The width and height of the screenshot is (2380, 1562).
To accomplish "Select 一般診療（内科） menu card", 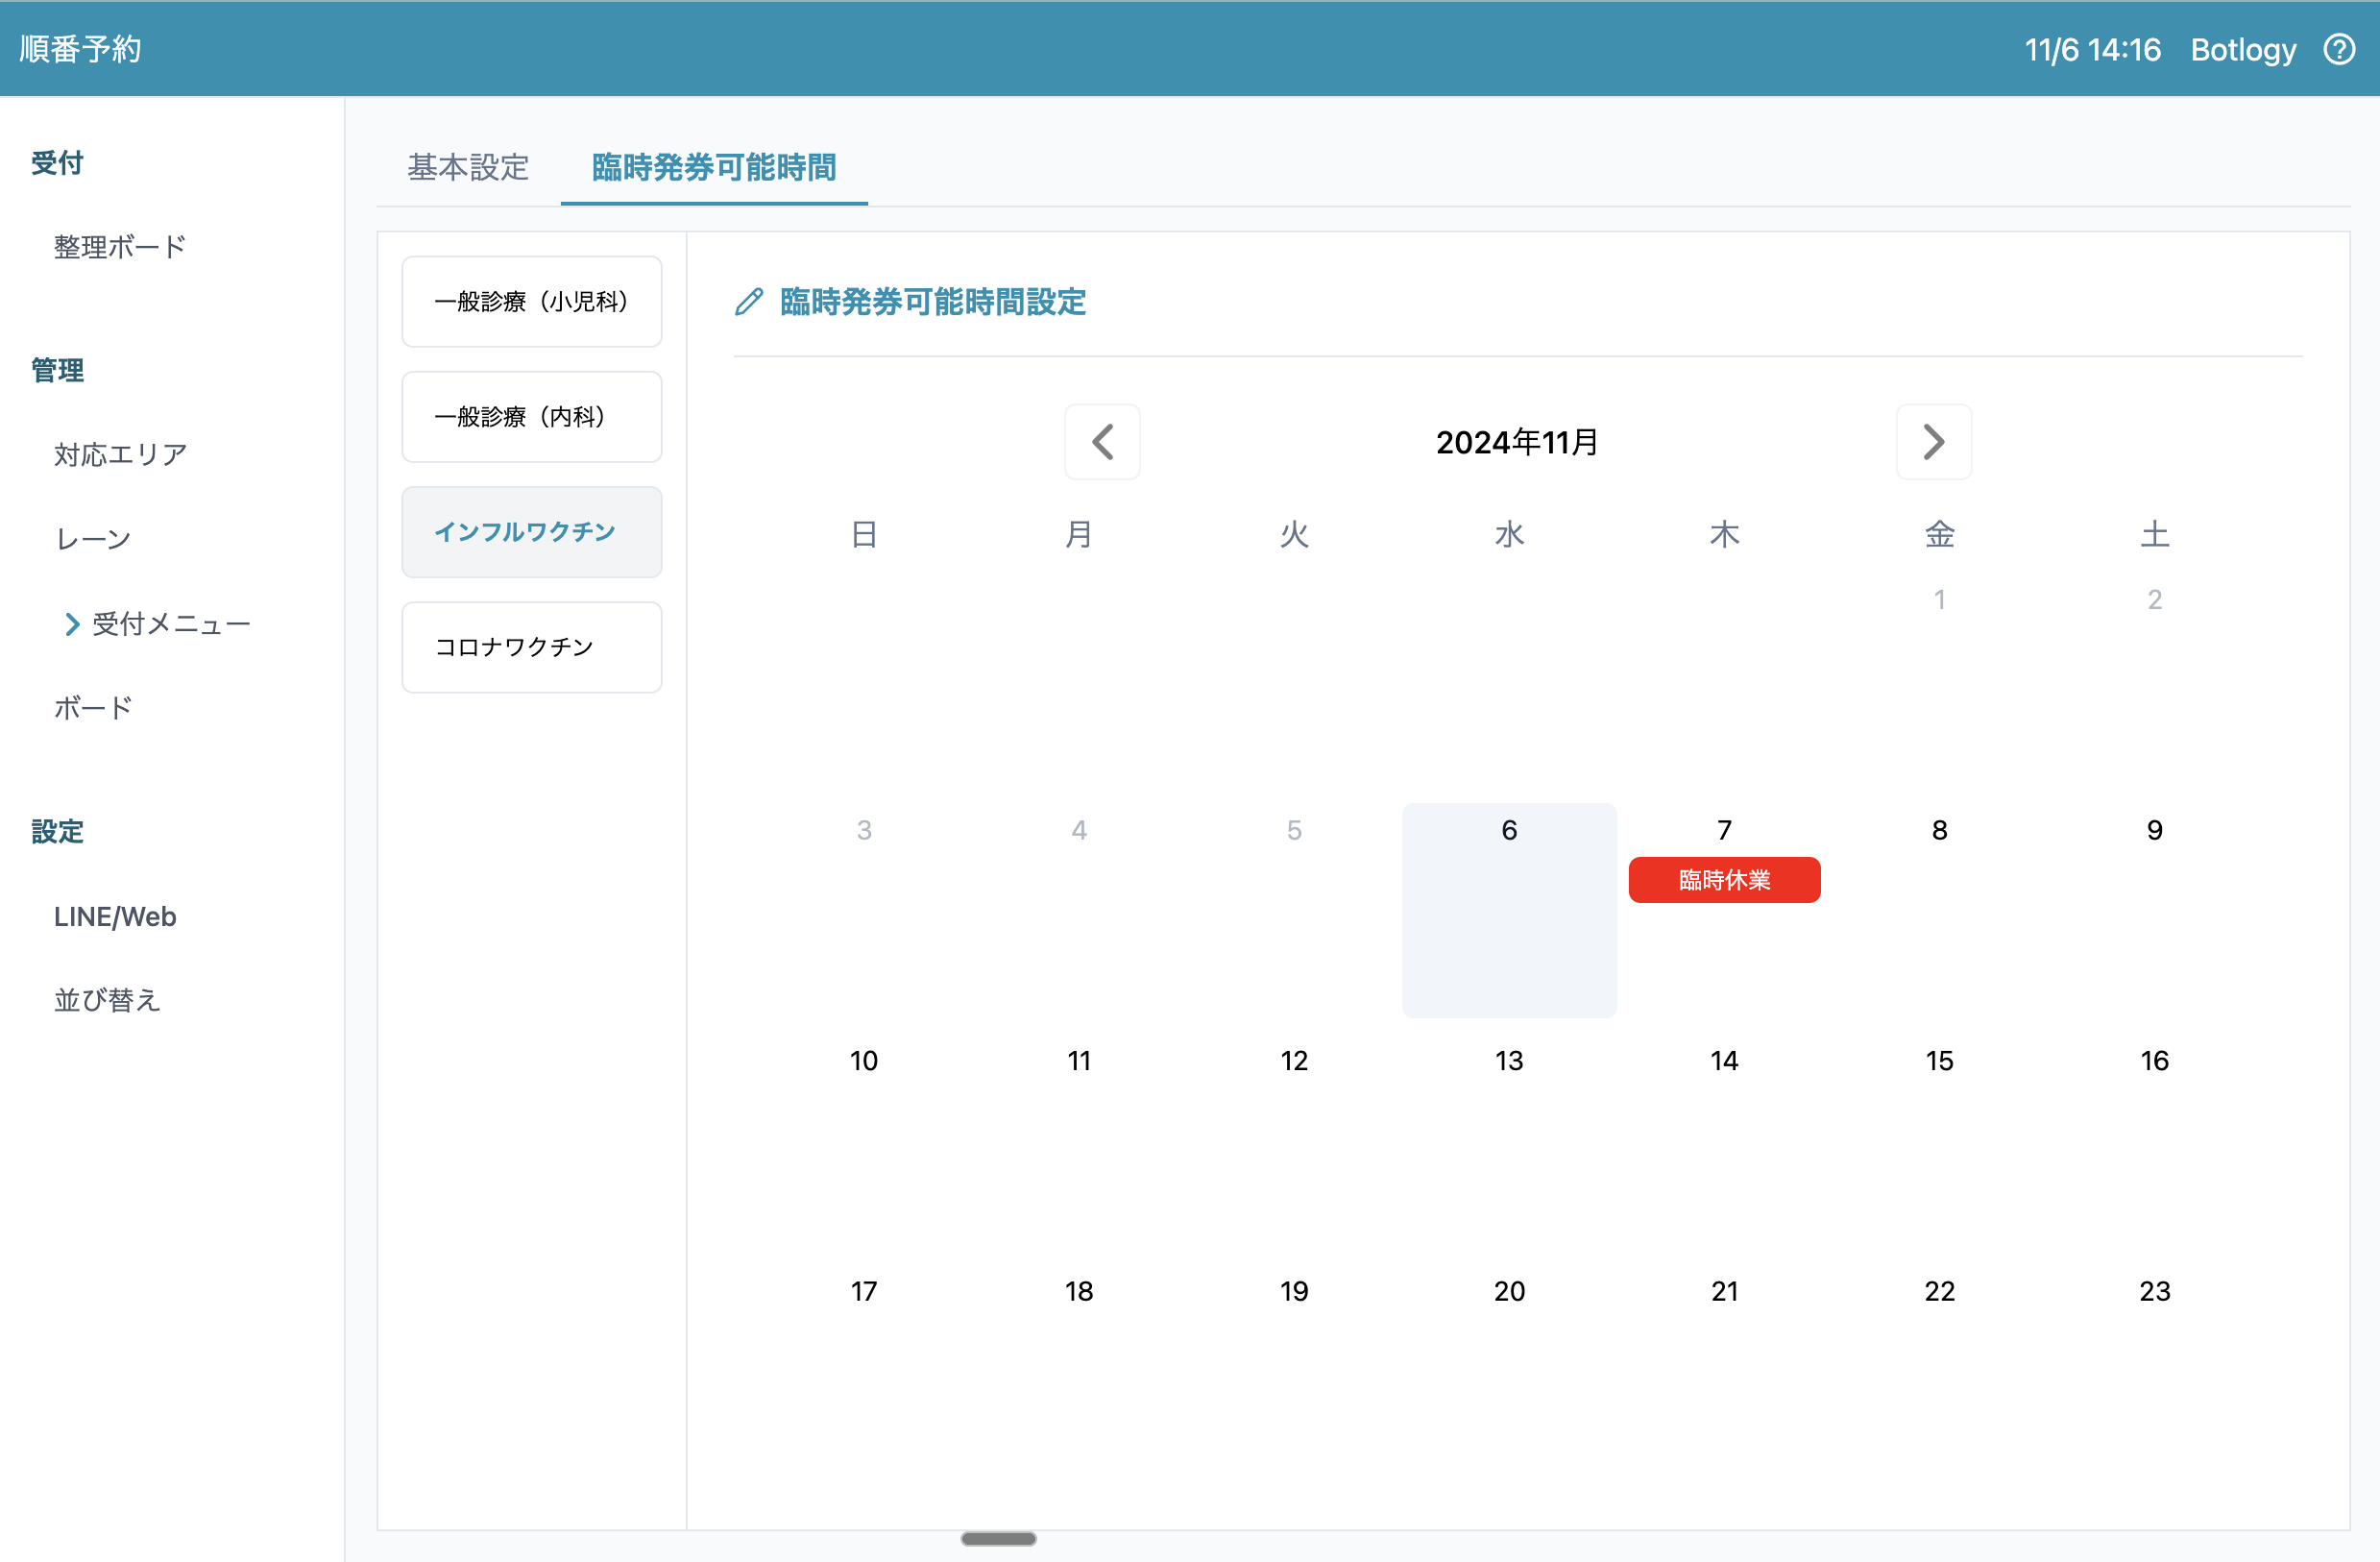I will 531,417.
